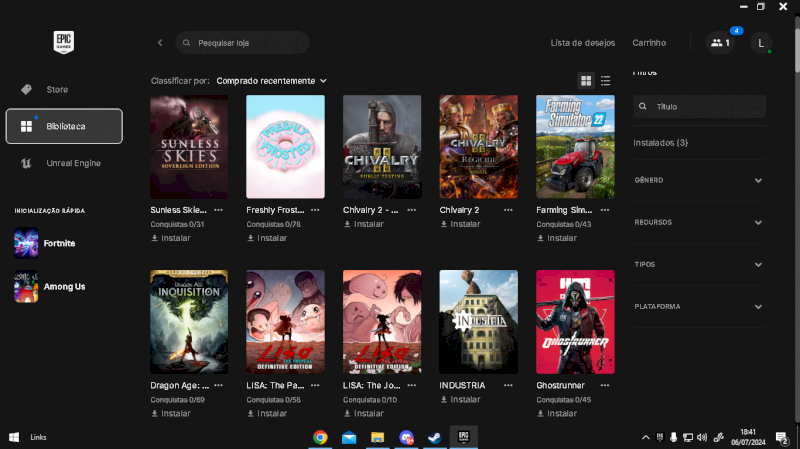The image size is (800, 449).
Task: Show hidden system tray icons
Action: [x=645, y=437]
